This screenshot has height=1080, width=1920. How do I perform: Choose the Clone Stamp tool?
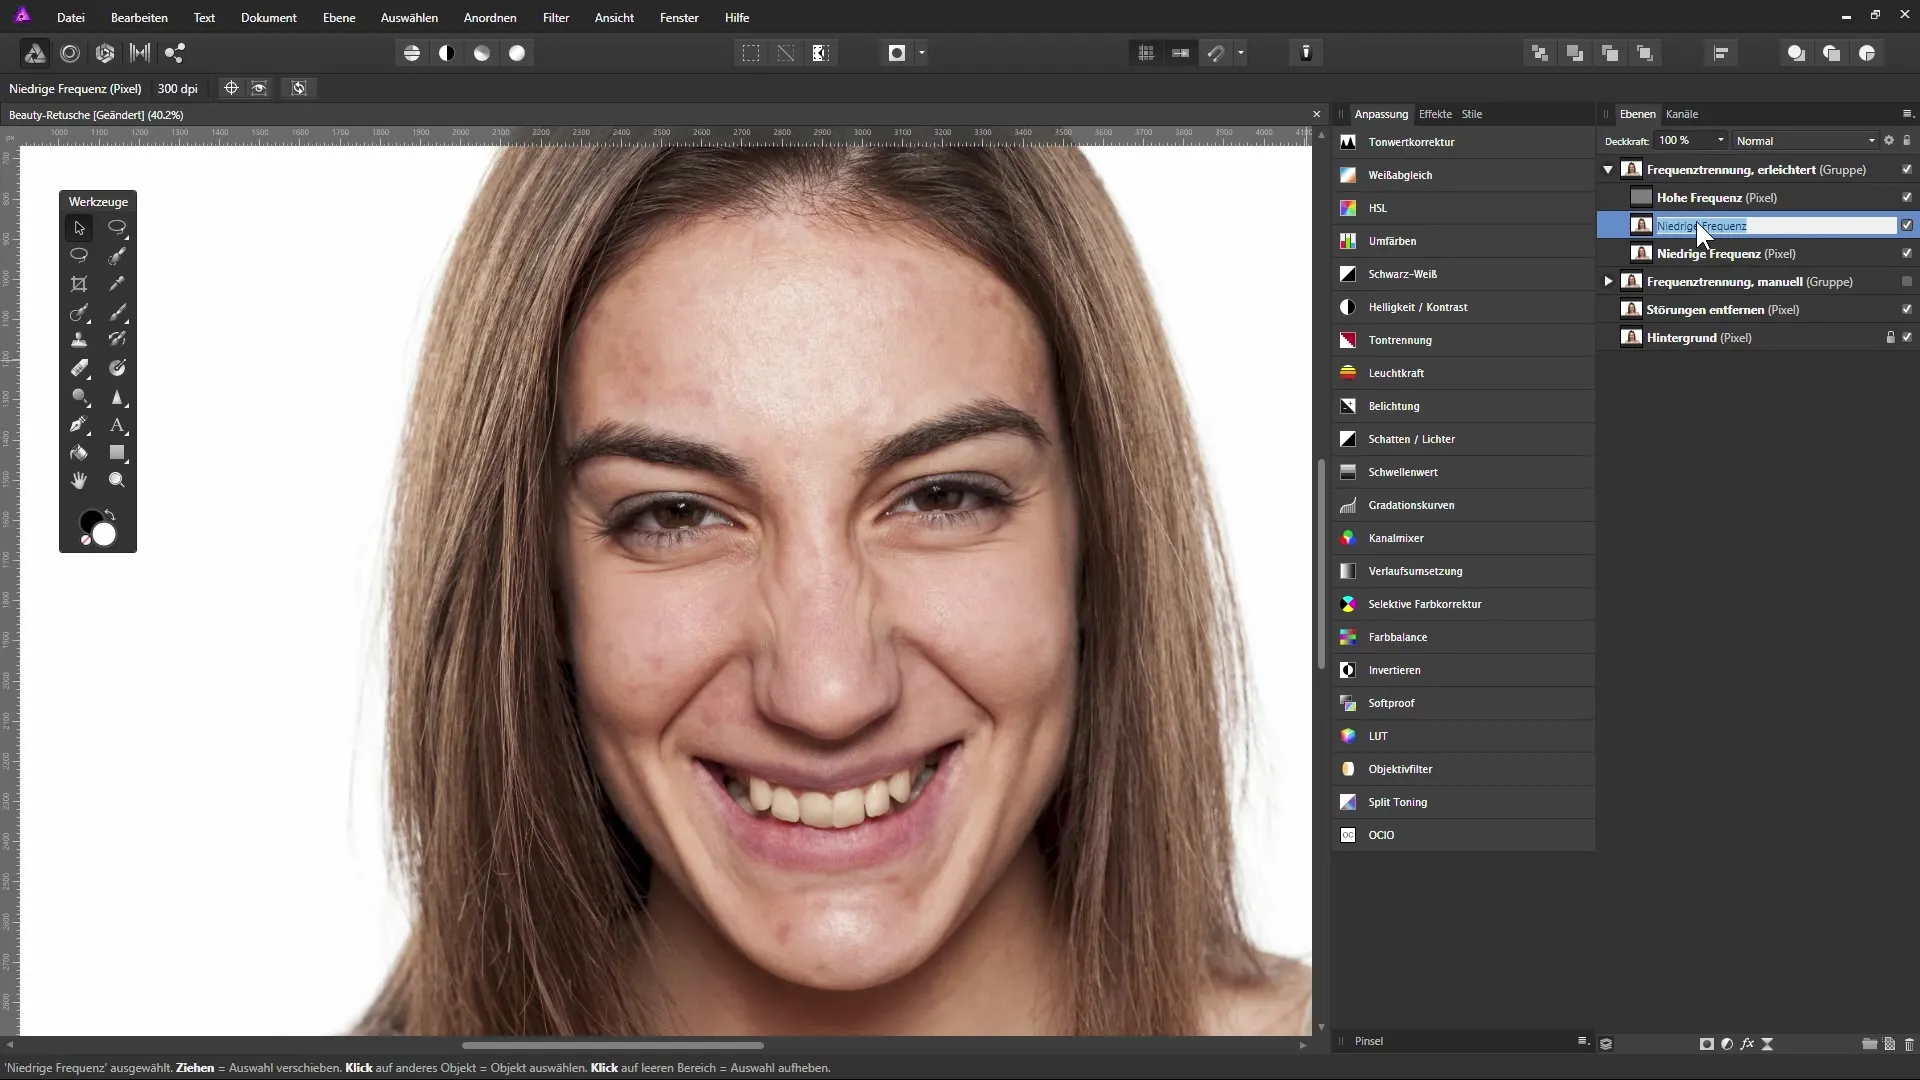pyautogui.click(x=79, y=340)
